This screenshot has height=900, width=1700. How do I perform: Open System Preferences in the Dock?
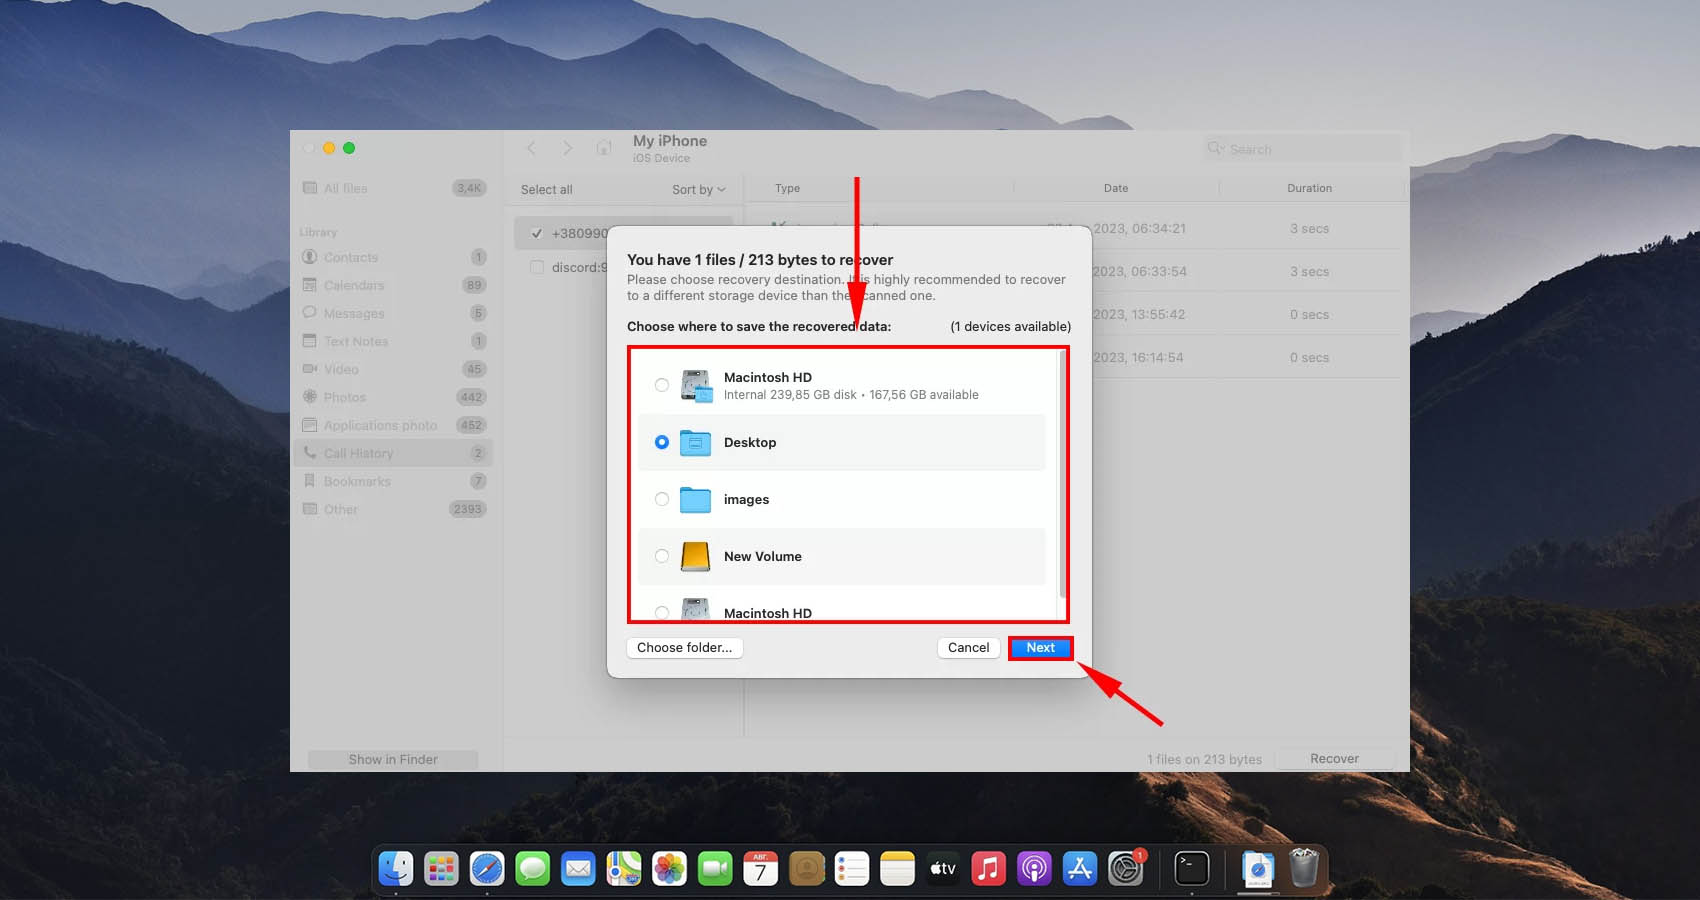[x=1125, y=868]
